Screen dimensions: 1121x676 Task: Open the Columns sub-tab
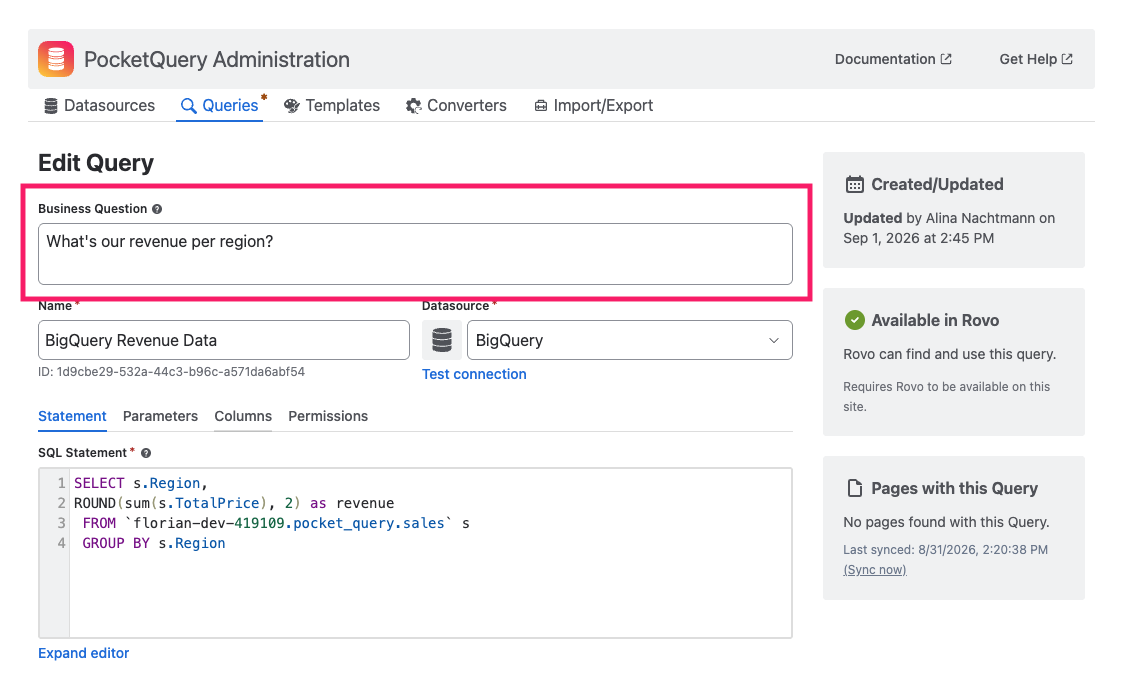pos(243,416)
